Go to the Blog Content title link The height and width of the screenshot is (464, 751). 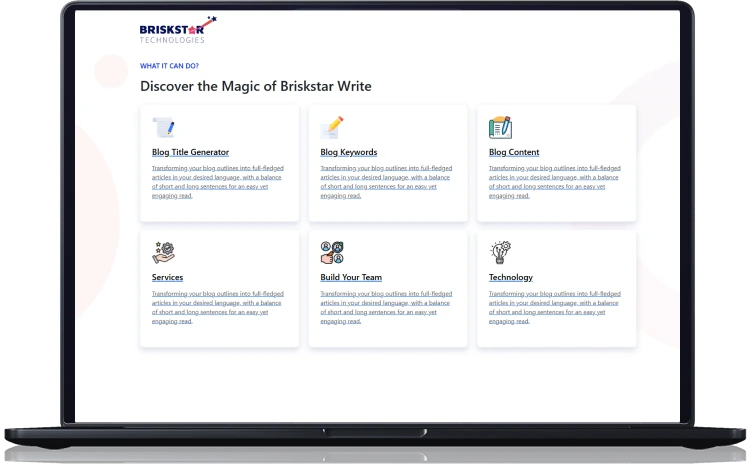coord(514,152)
